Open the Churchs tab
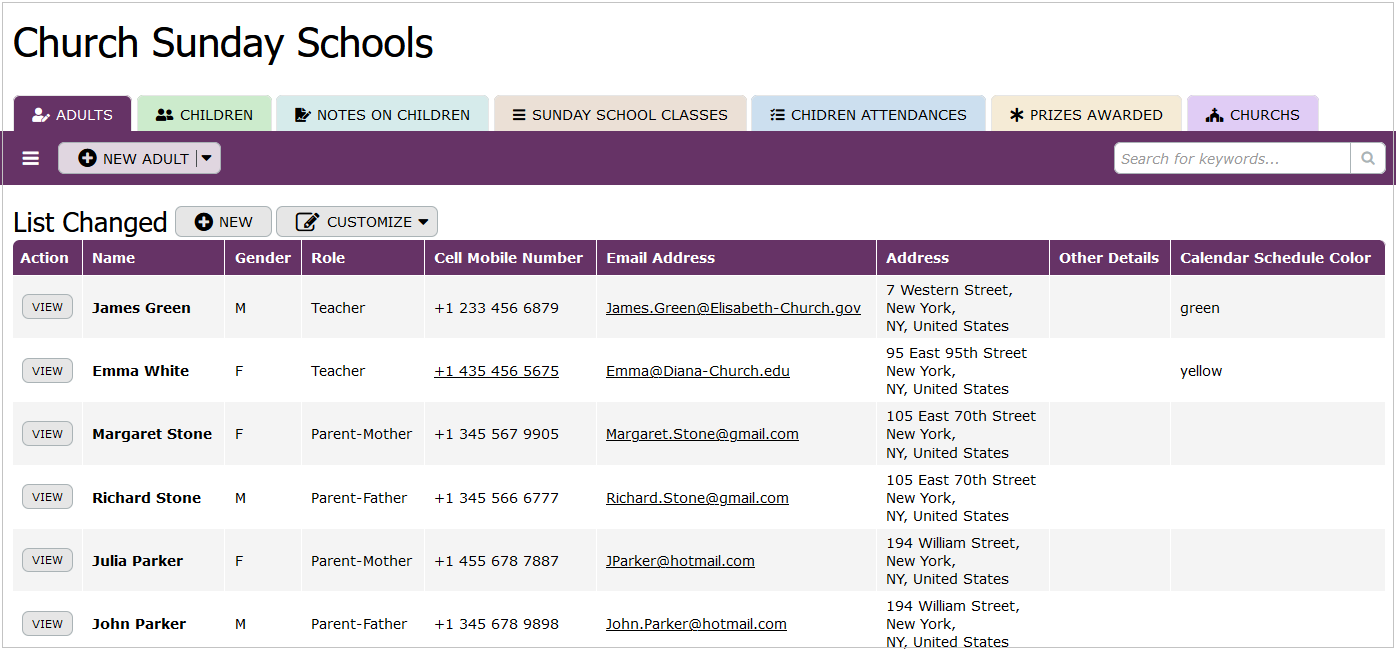 tap(1252, 114)
